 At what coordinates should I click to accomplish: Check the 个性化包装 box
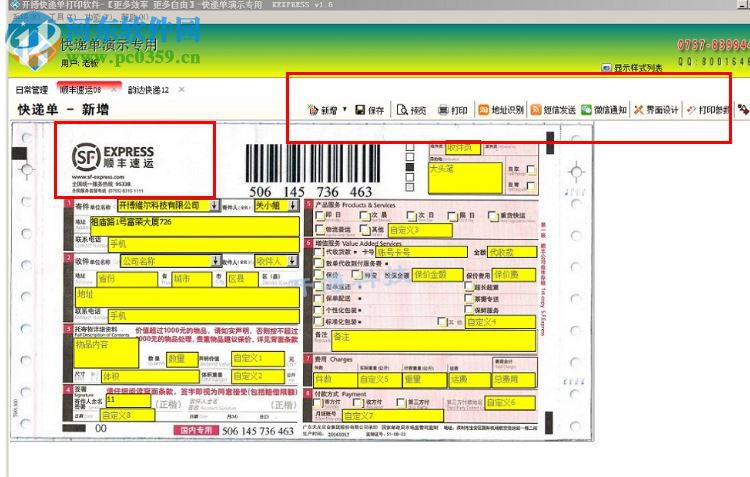click(x=319, y=310)
